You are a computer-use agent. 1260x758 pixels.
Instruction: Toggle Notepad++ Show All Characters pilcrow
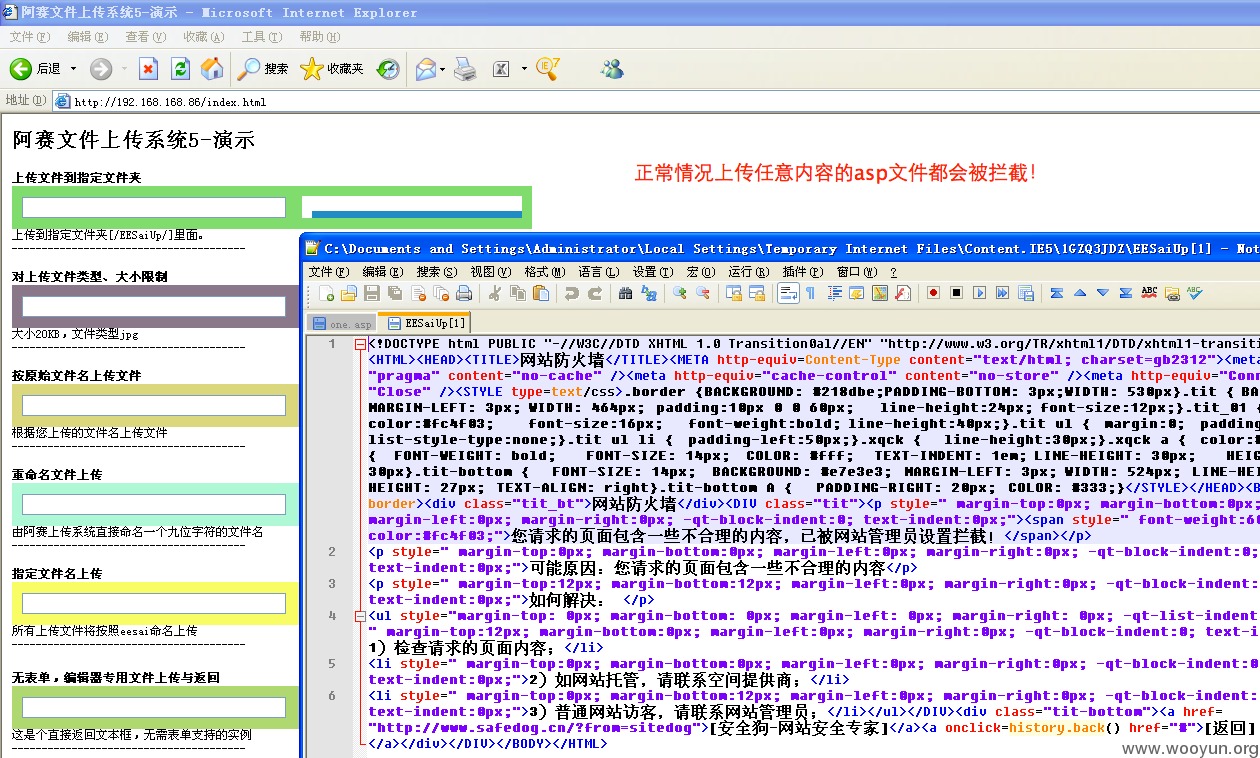pos(811,293)
